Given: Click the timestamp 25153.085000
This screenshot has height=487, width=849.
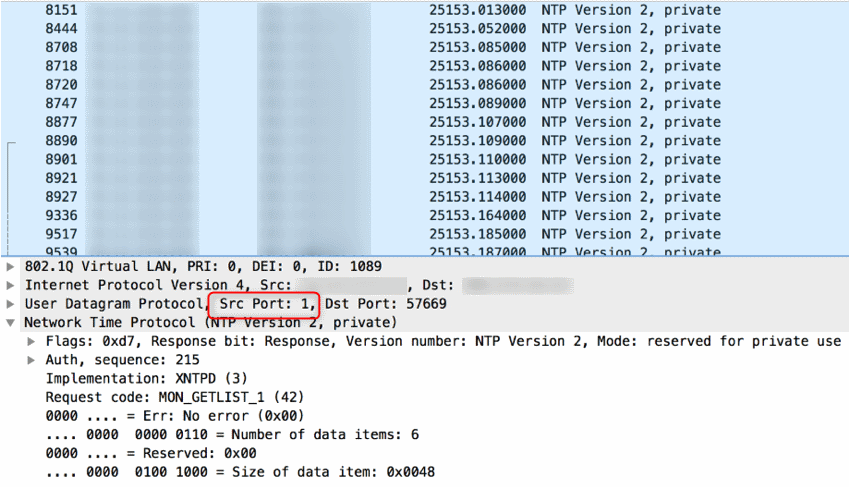Looking at the screenshot, I should pos(478,48).
